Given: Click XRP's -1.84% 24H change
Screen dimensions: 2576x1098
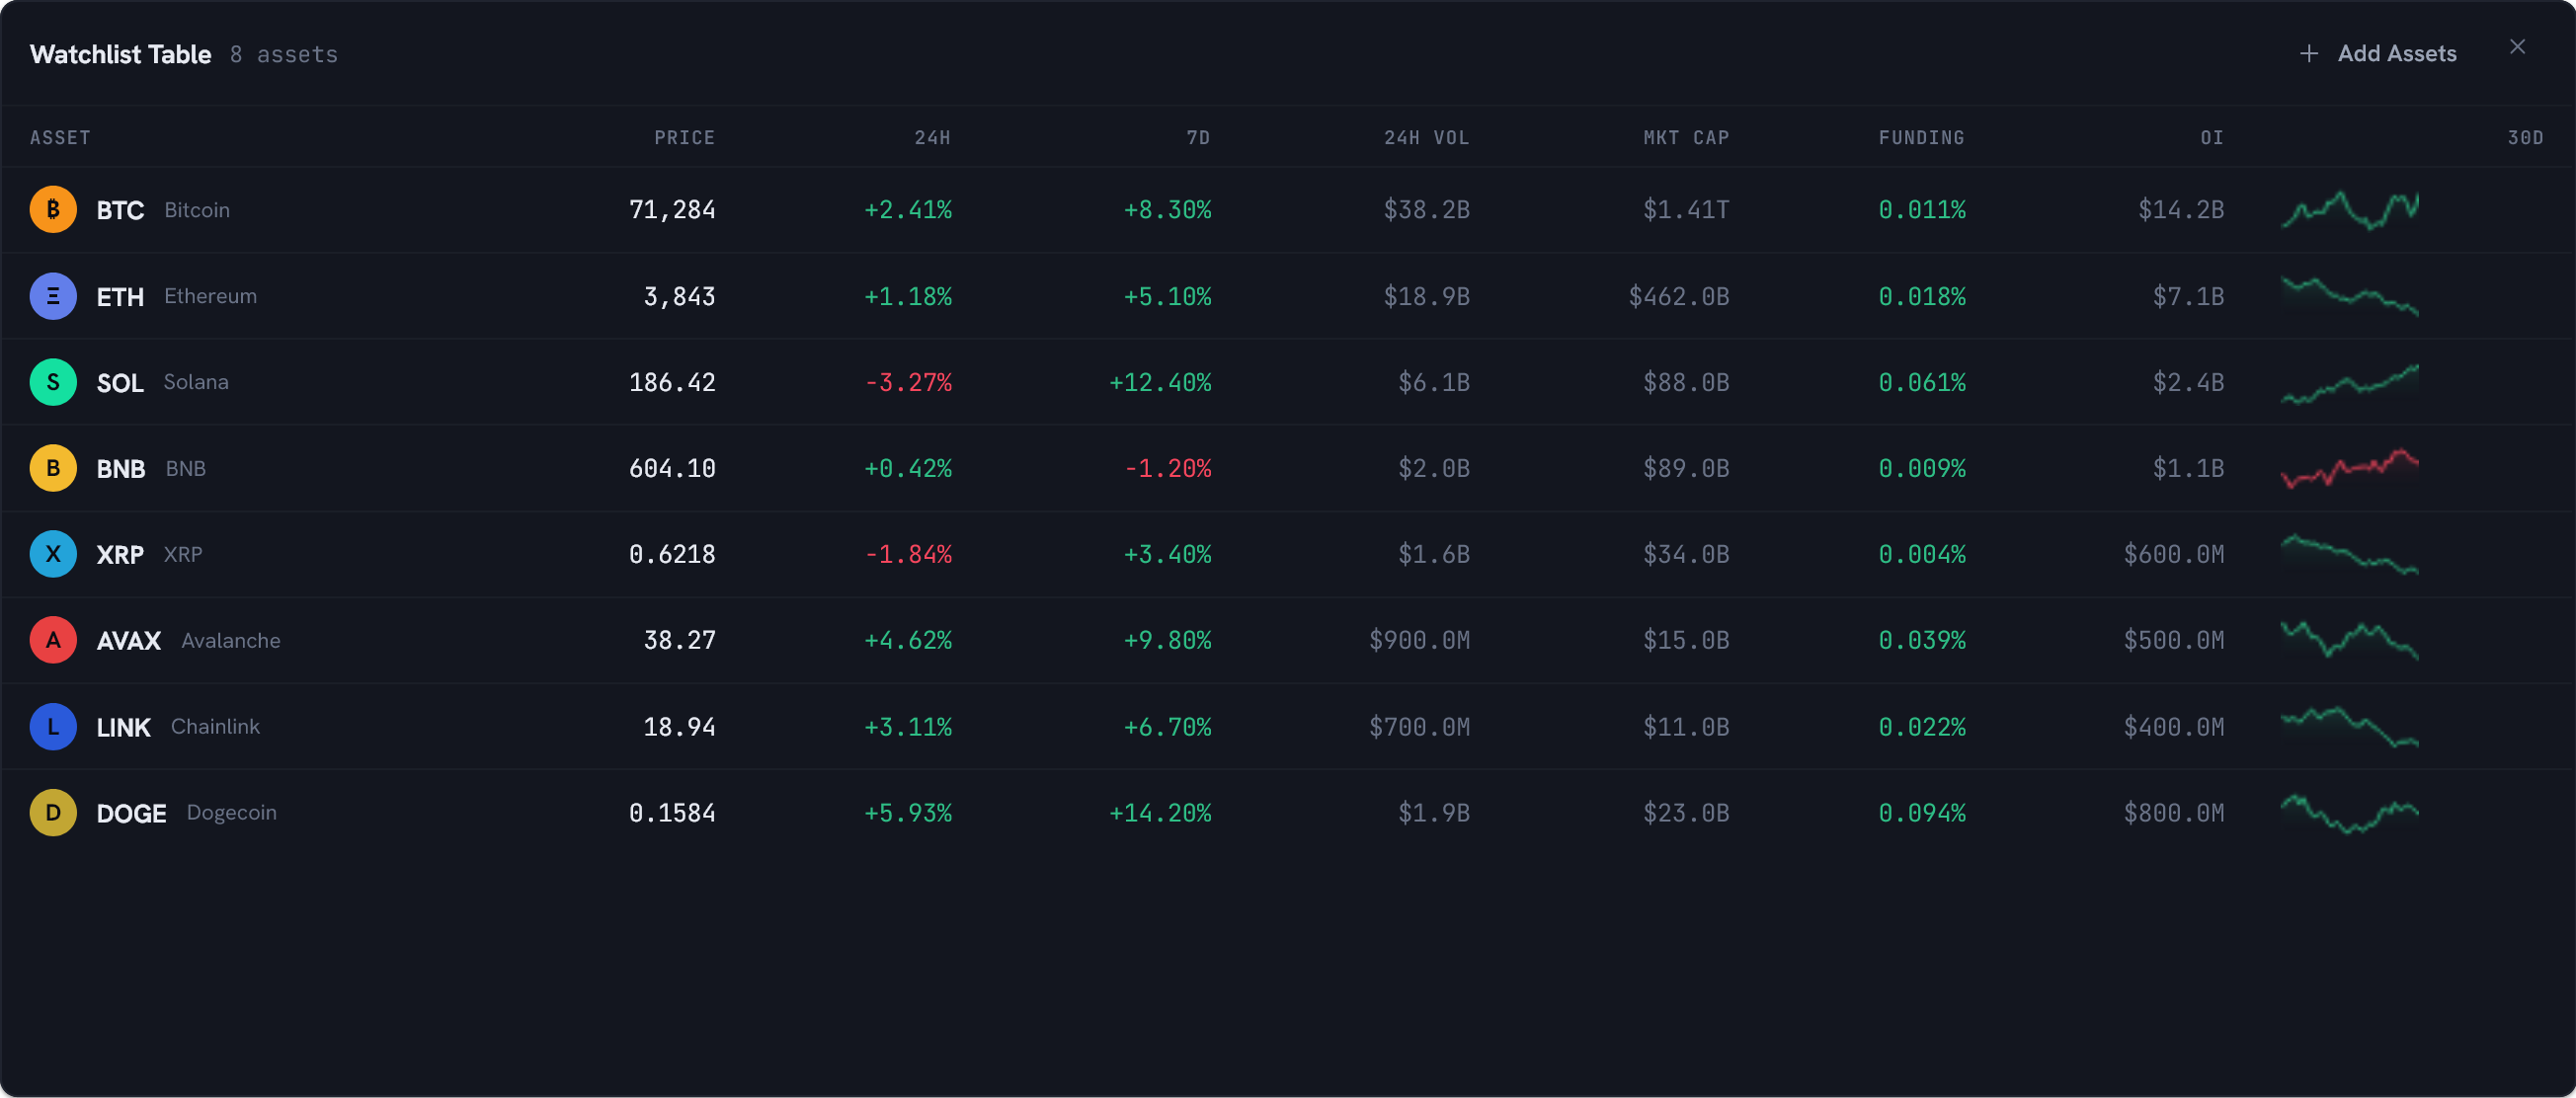Looking at the screenshot, I should 908,555.
